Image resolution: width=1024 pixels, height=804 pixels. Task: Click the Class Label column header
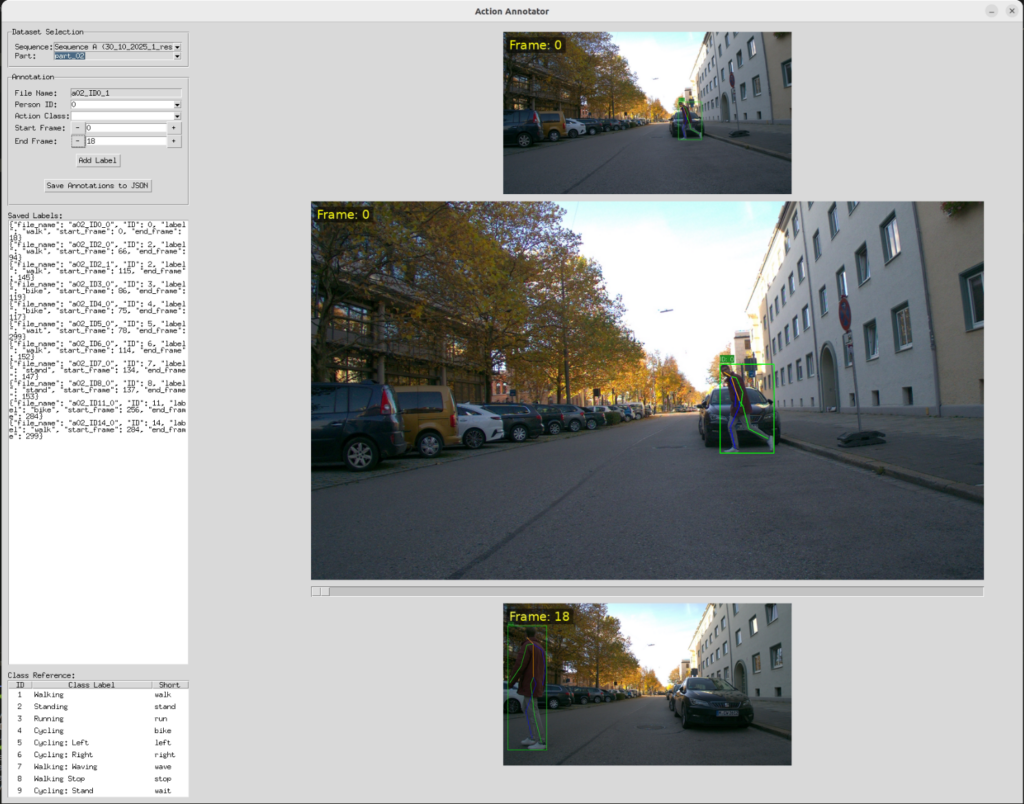pos(91,685)
